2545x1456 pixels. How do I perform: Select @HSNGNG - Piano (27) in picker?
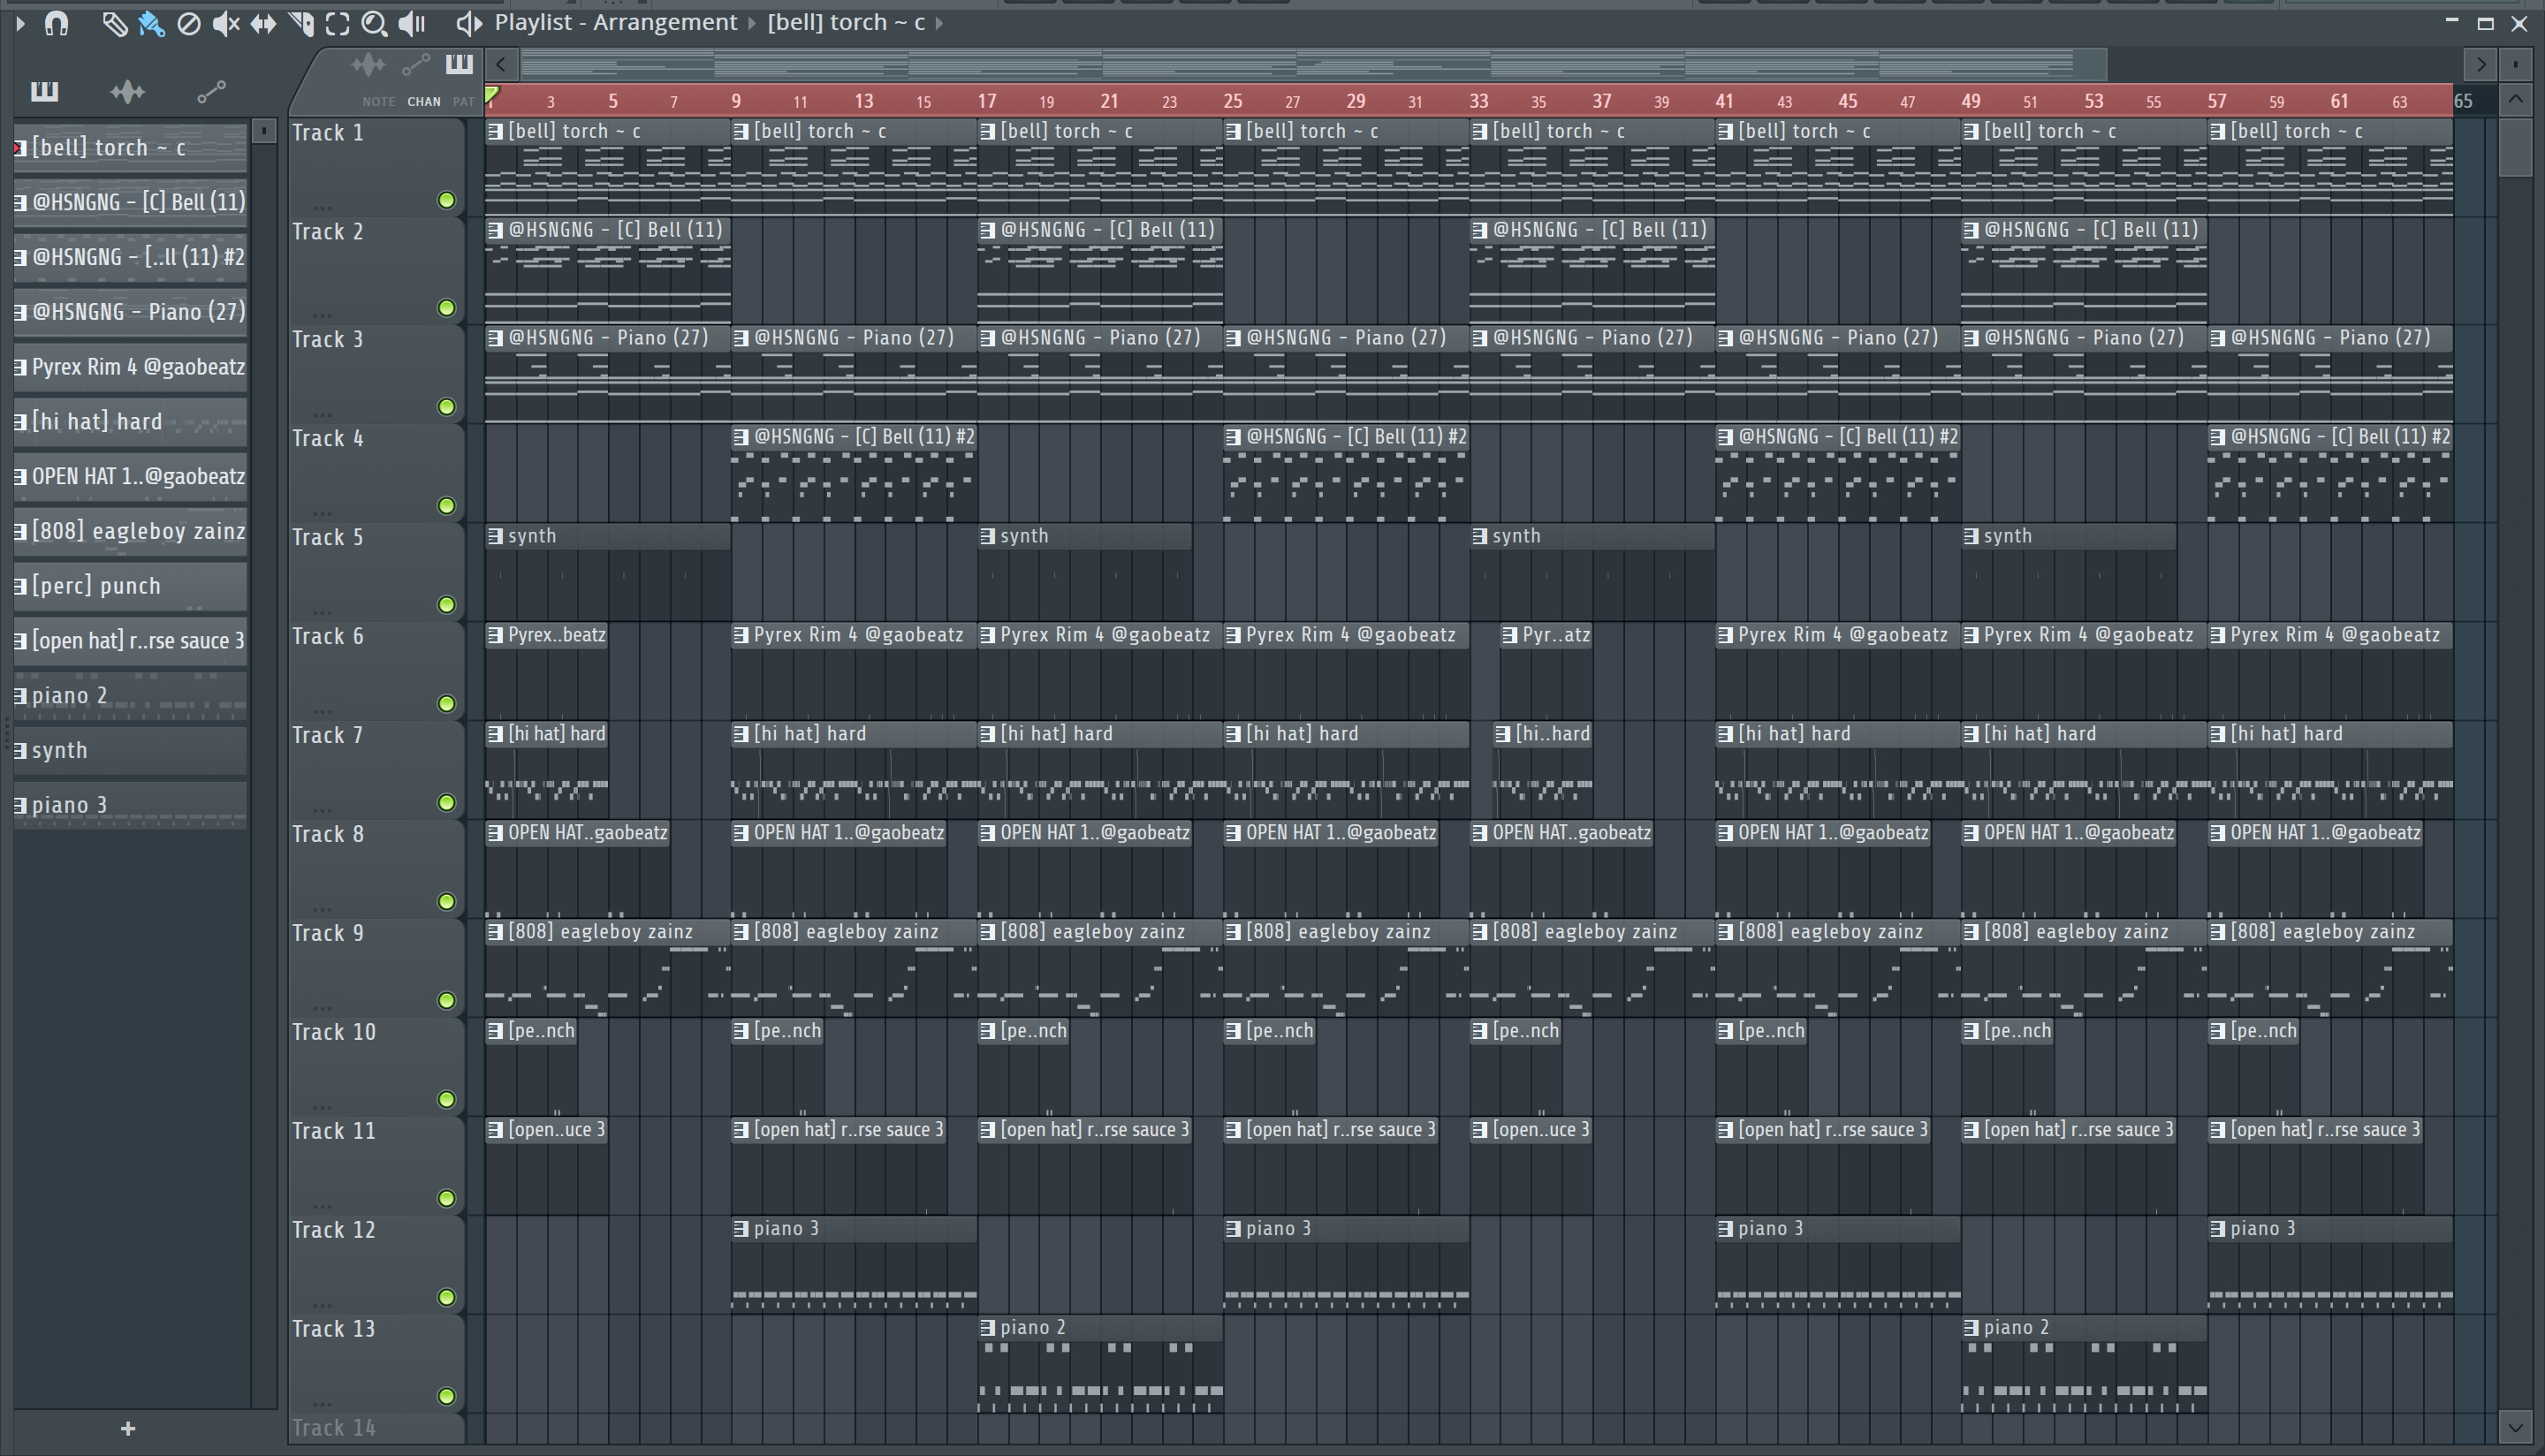click(x=130, y=312)
